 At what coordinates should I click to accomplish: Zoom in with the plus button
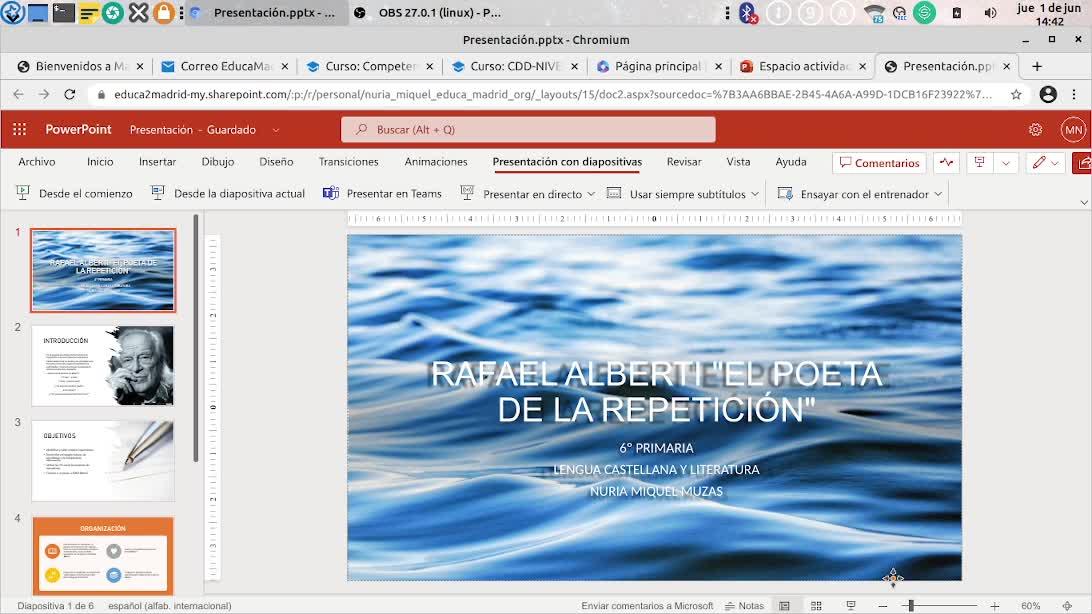coord(994,606)
